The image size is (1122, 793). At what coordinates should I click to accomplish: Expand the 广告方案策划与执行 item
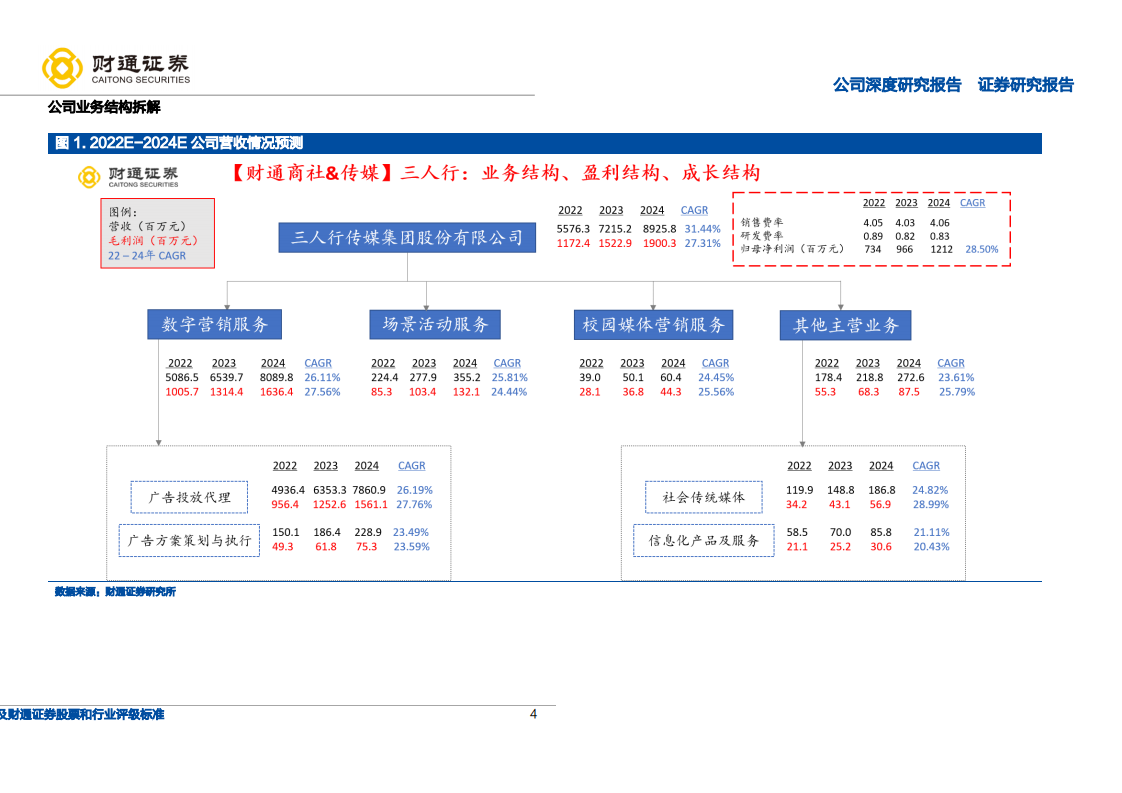point(188,540)
